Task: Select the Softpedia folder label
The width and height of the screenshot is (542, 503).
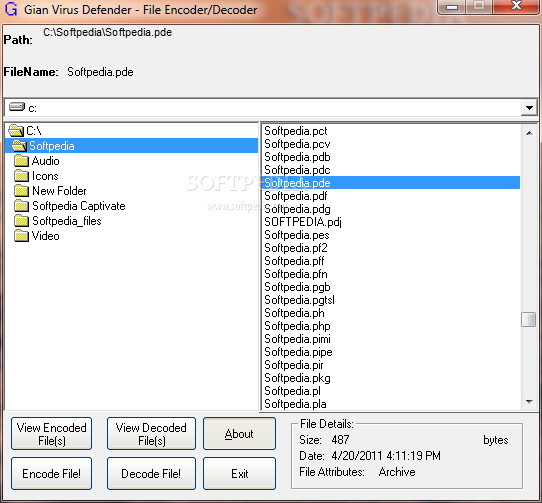Action: 52,146
